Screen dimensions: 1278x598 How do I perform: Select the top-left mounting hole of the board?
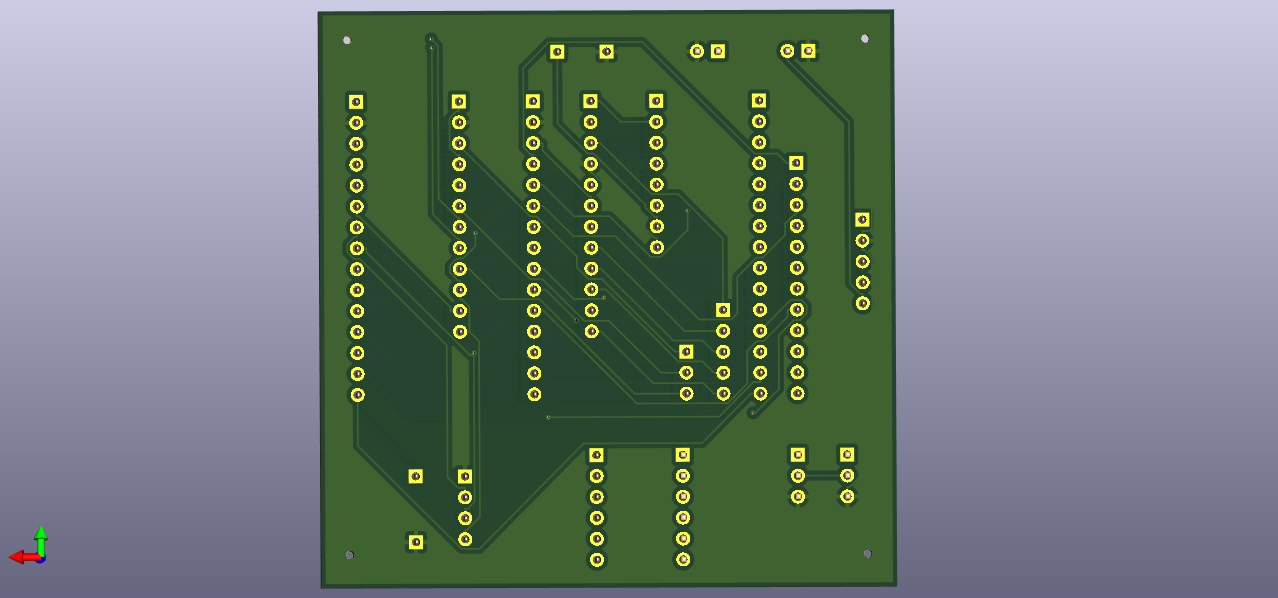pyautogui.click(x=347, y=41)
